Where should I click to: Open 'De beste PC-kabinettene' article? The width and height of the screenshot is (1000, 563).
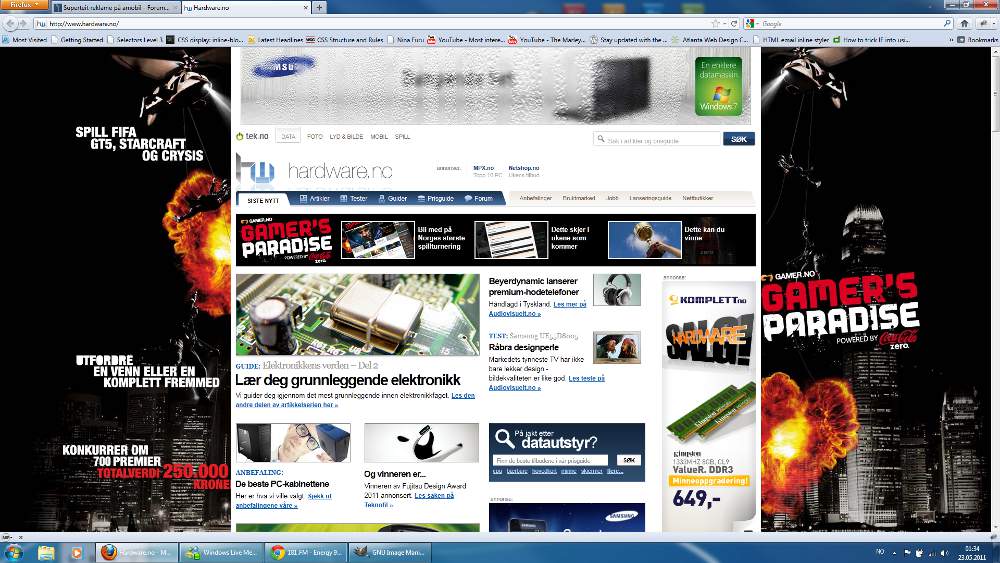[x=283, y=484]
